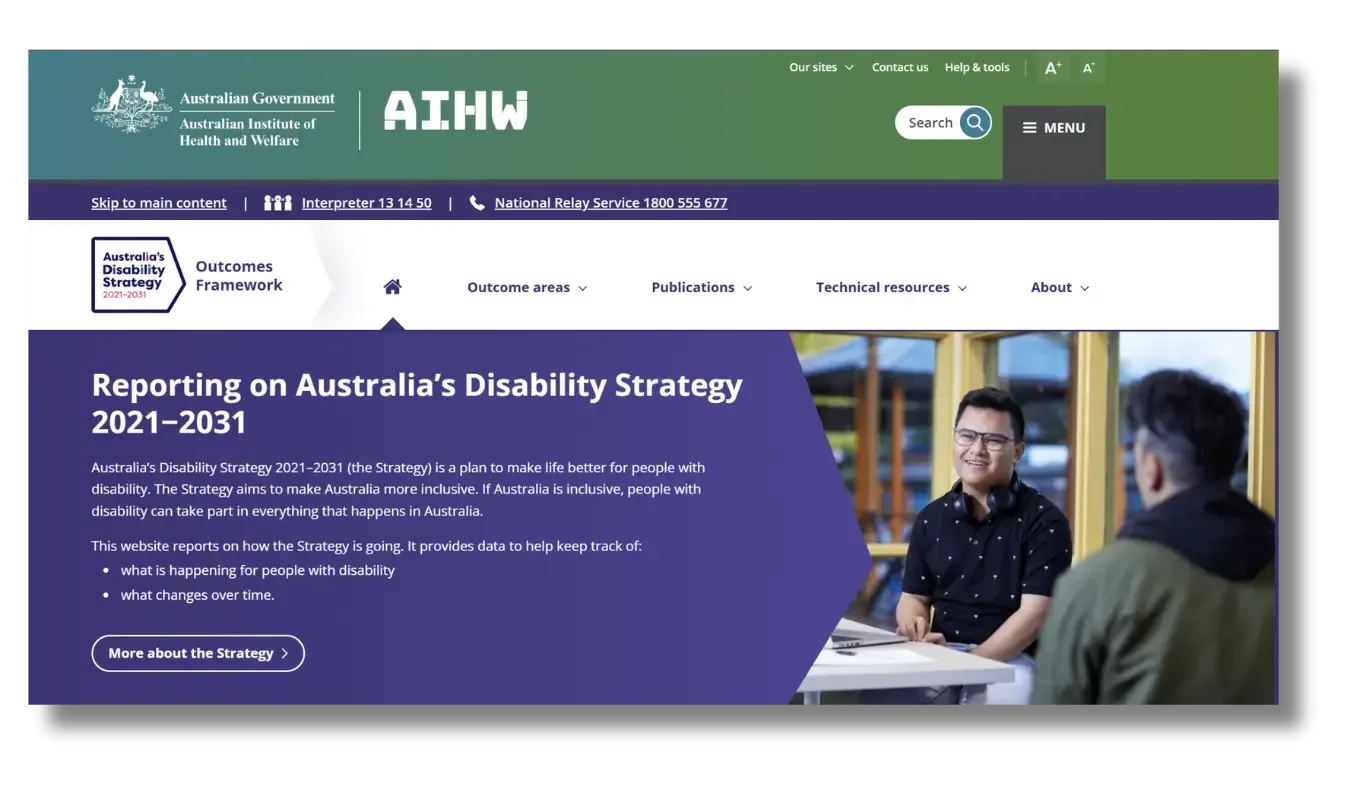Image resolution: width=1350 pixels, height=800 pixels.
Task: Click Australia's Disability Strategy badge logo
Action: click(x=138, y=275)
